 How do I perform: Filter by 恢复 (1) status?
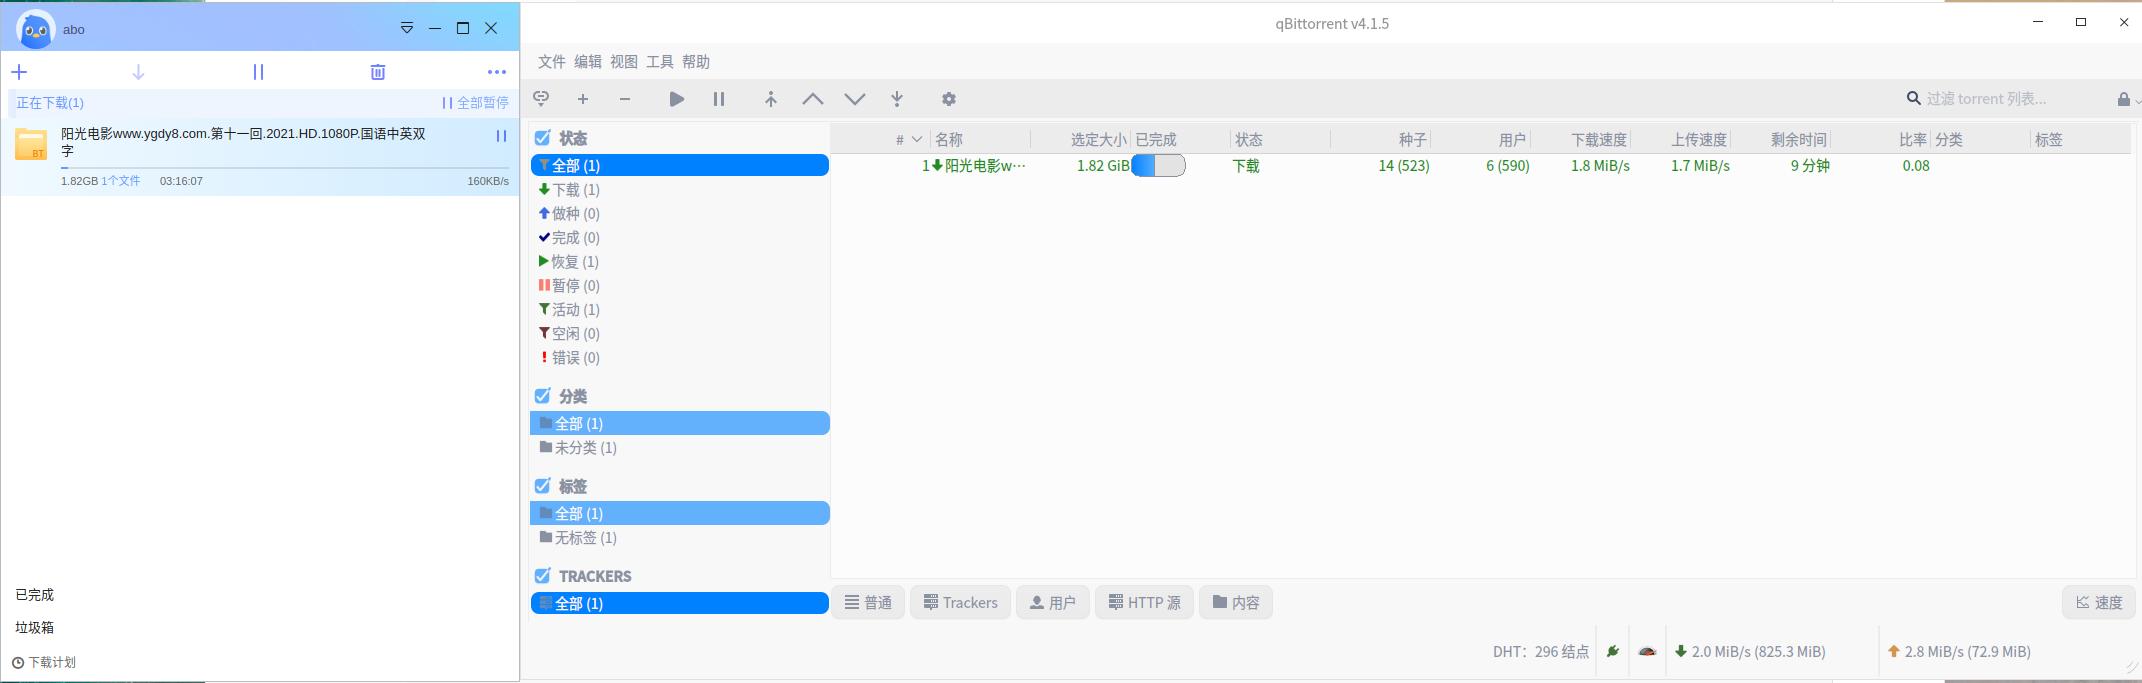click(x=680, y=262)
